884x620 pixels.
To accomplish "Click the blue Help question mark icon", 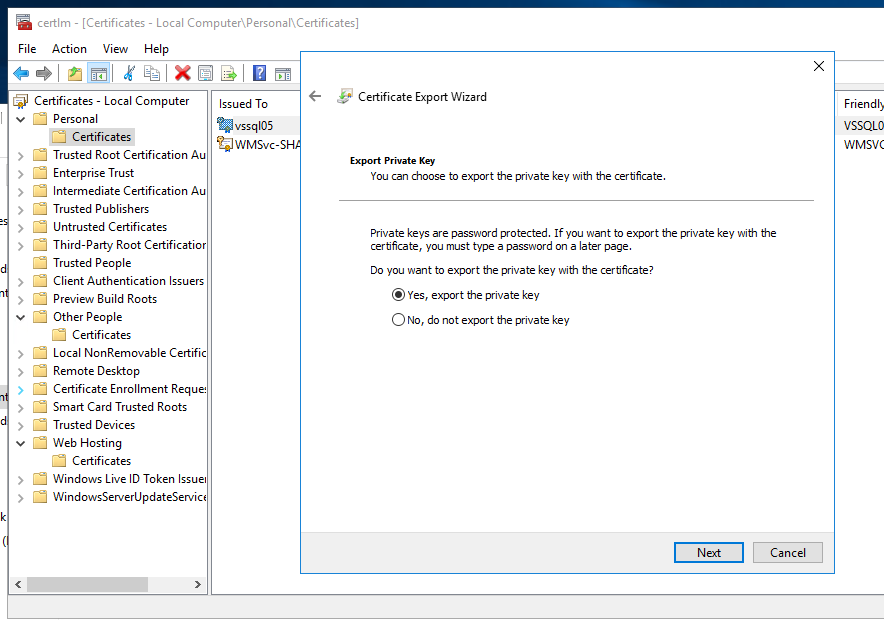I will point(259,73).
